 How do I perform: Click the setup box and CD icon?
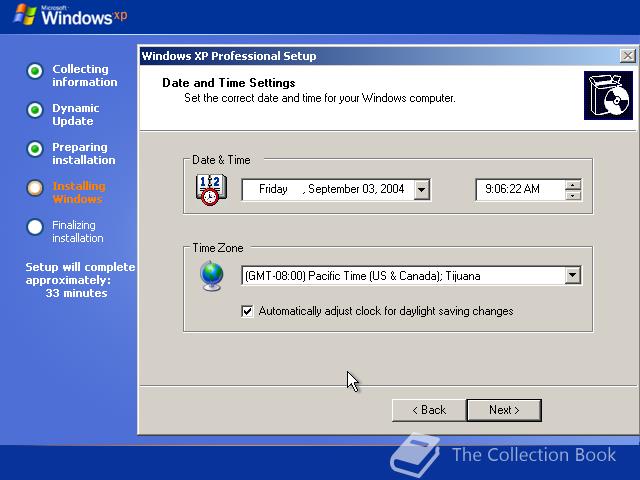[x=608, y=96]
